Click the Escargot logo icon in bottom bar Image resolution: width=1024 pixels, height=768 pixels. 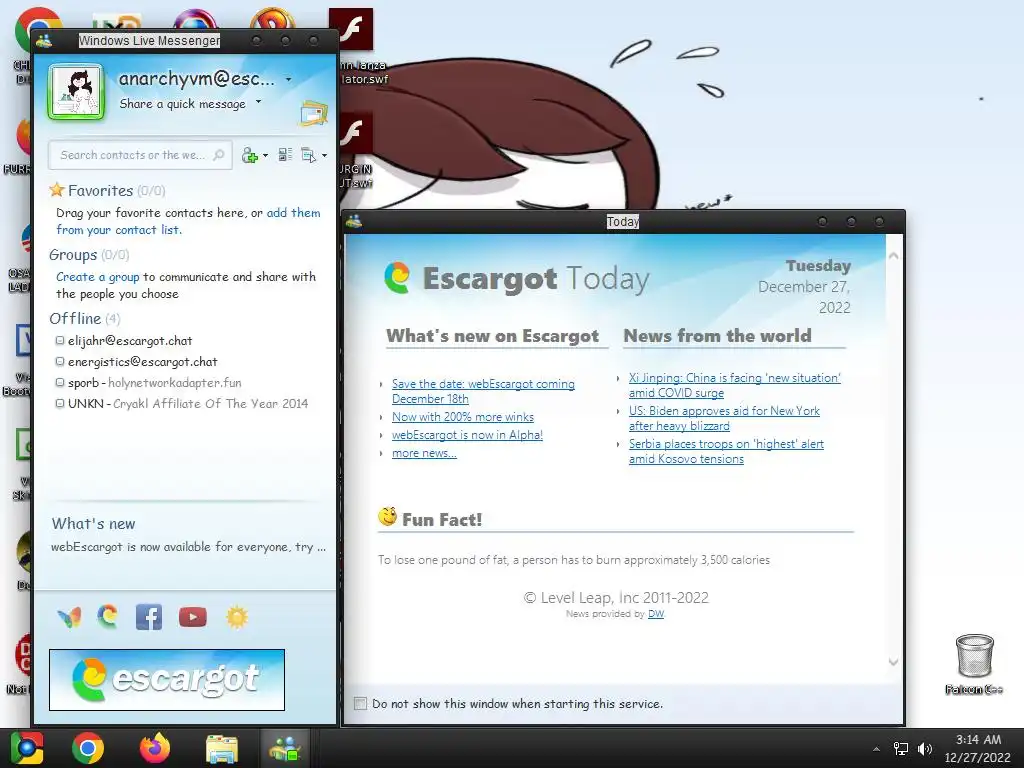pos(108,616)
